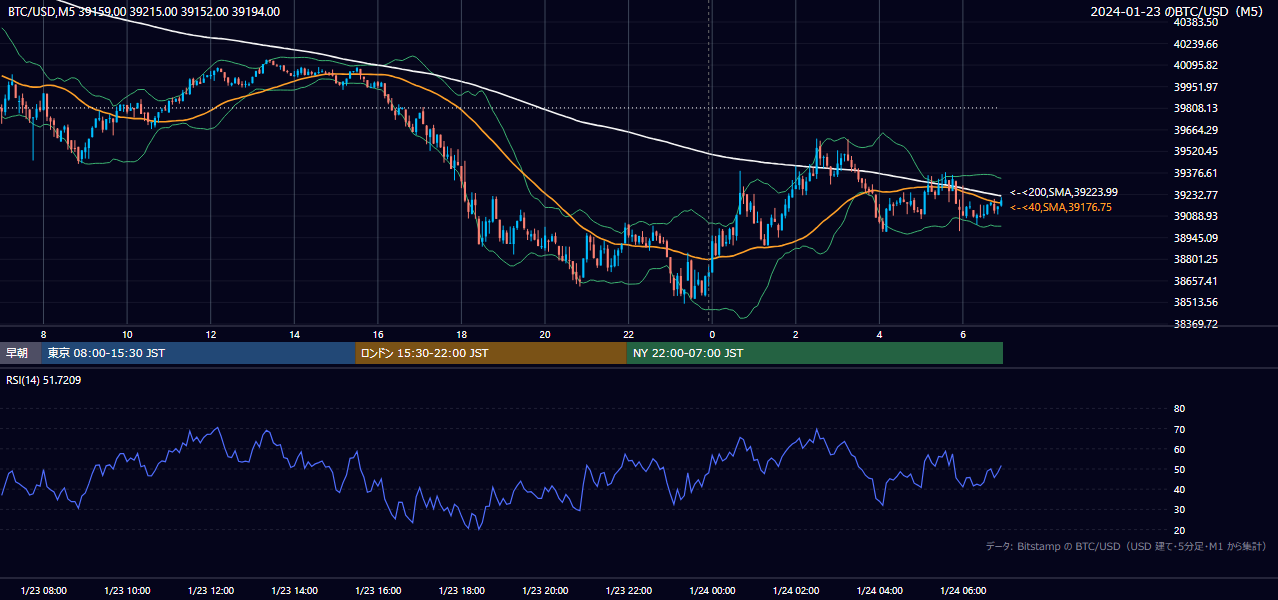Click the 1/23 08:00 bottom time label

tap(43, 591)
